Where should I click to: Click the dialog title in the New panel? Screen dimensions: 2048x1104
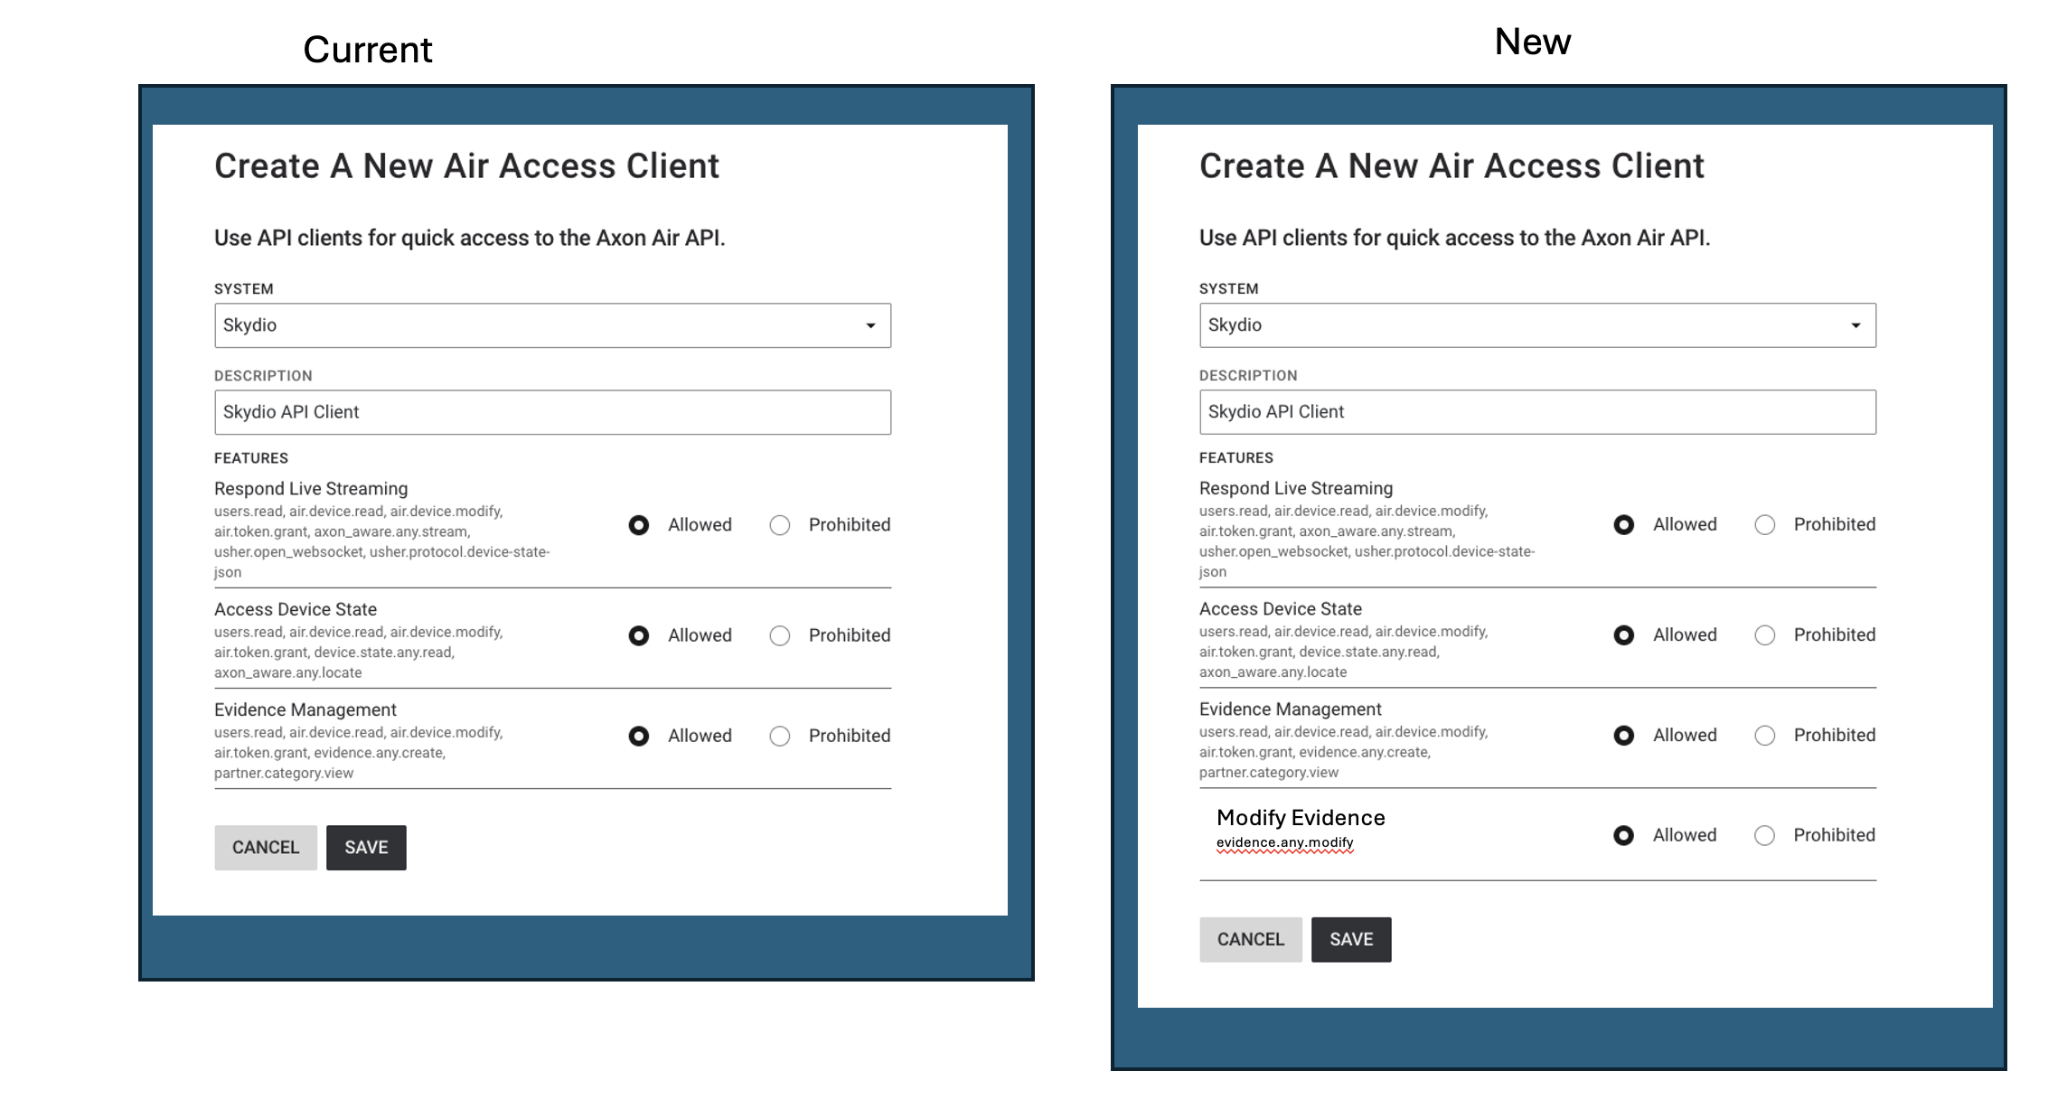(x=1451, y=165)
